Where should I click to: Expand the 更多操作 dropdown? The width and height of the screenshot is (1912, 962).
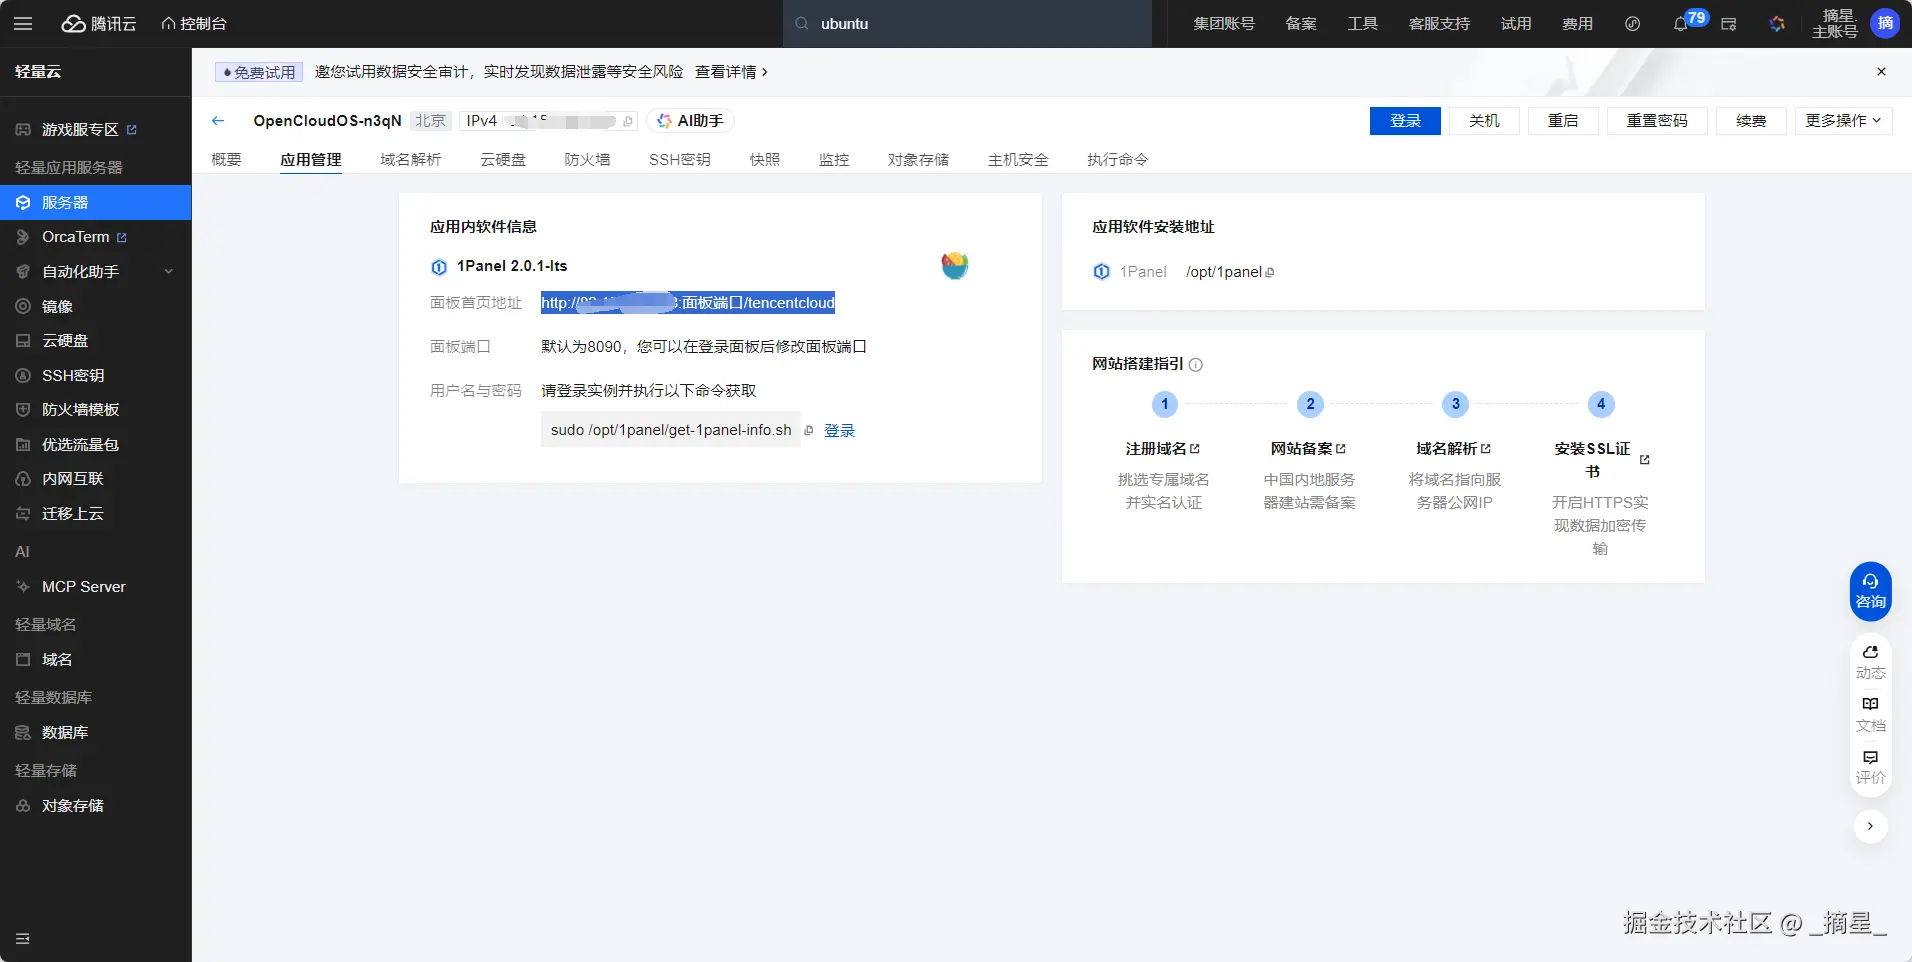tap(1843, 121)
